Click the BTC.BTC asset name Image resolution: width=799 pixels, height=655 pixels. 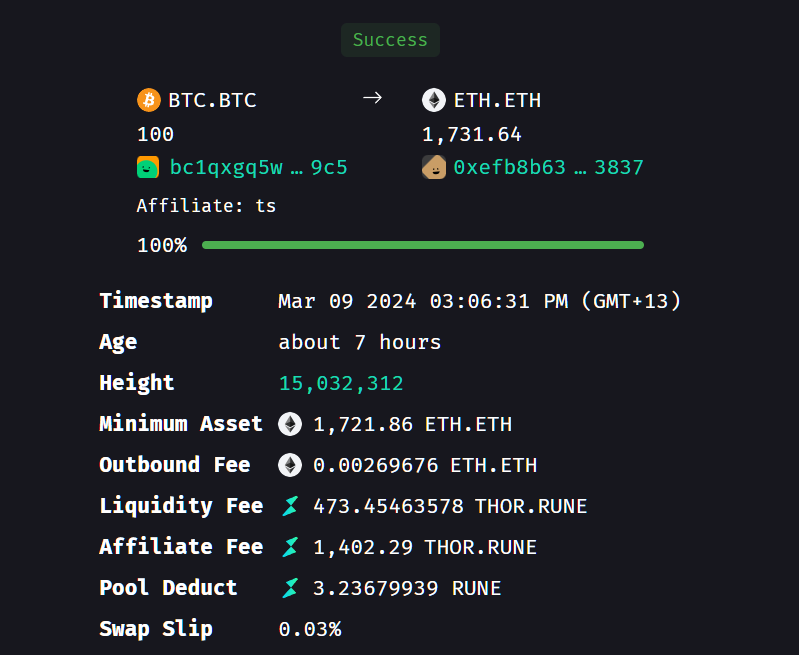(212, 100)
